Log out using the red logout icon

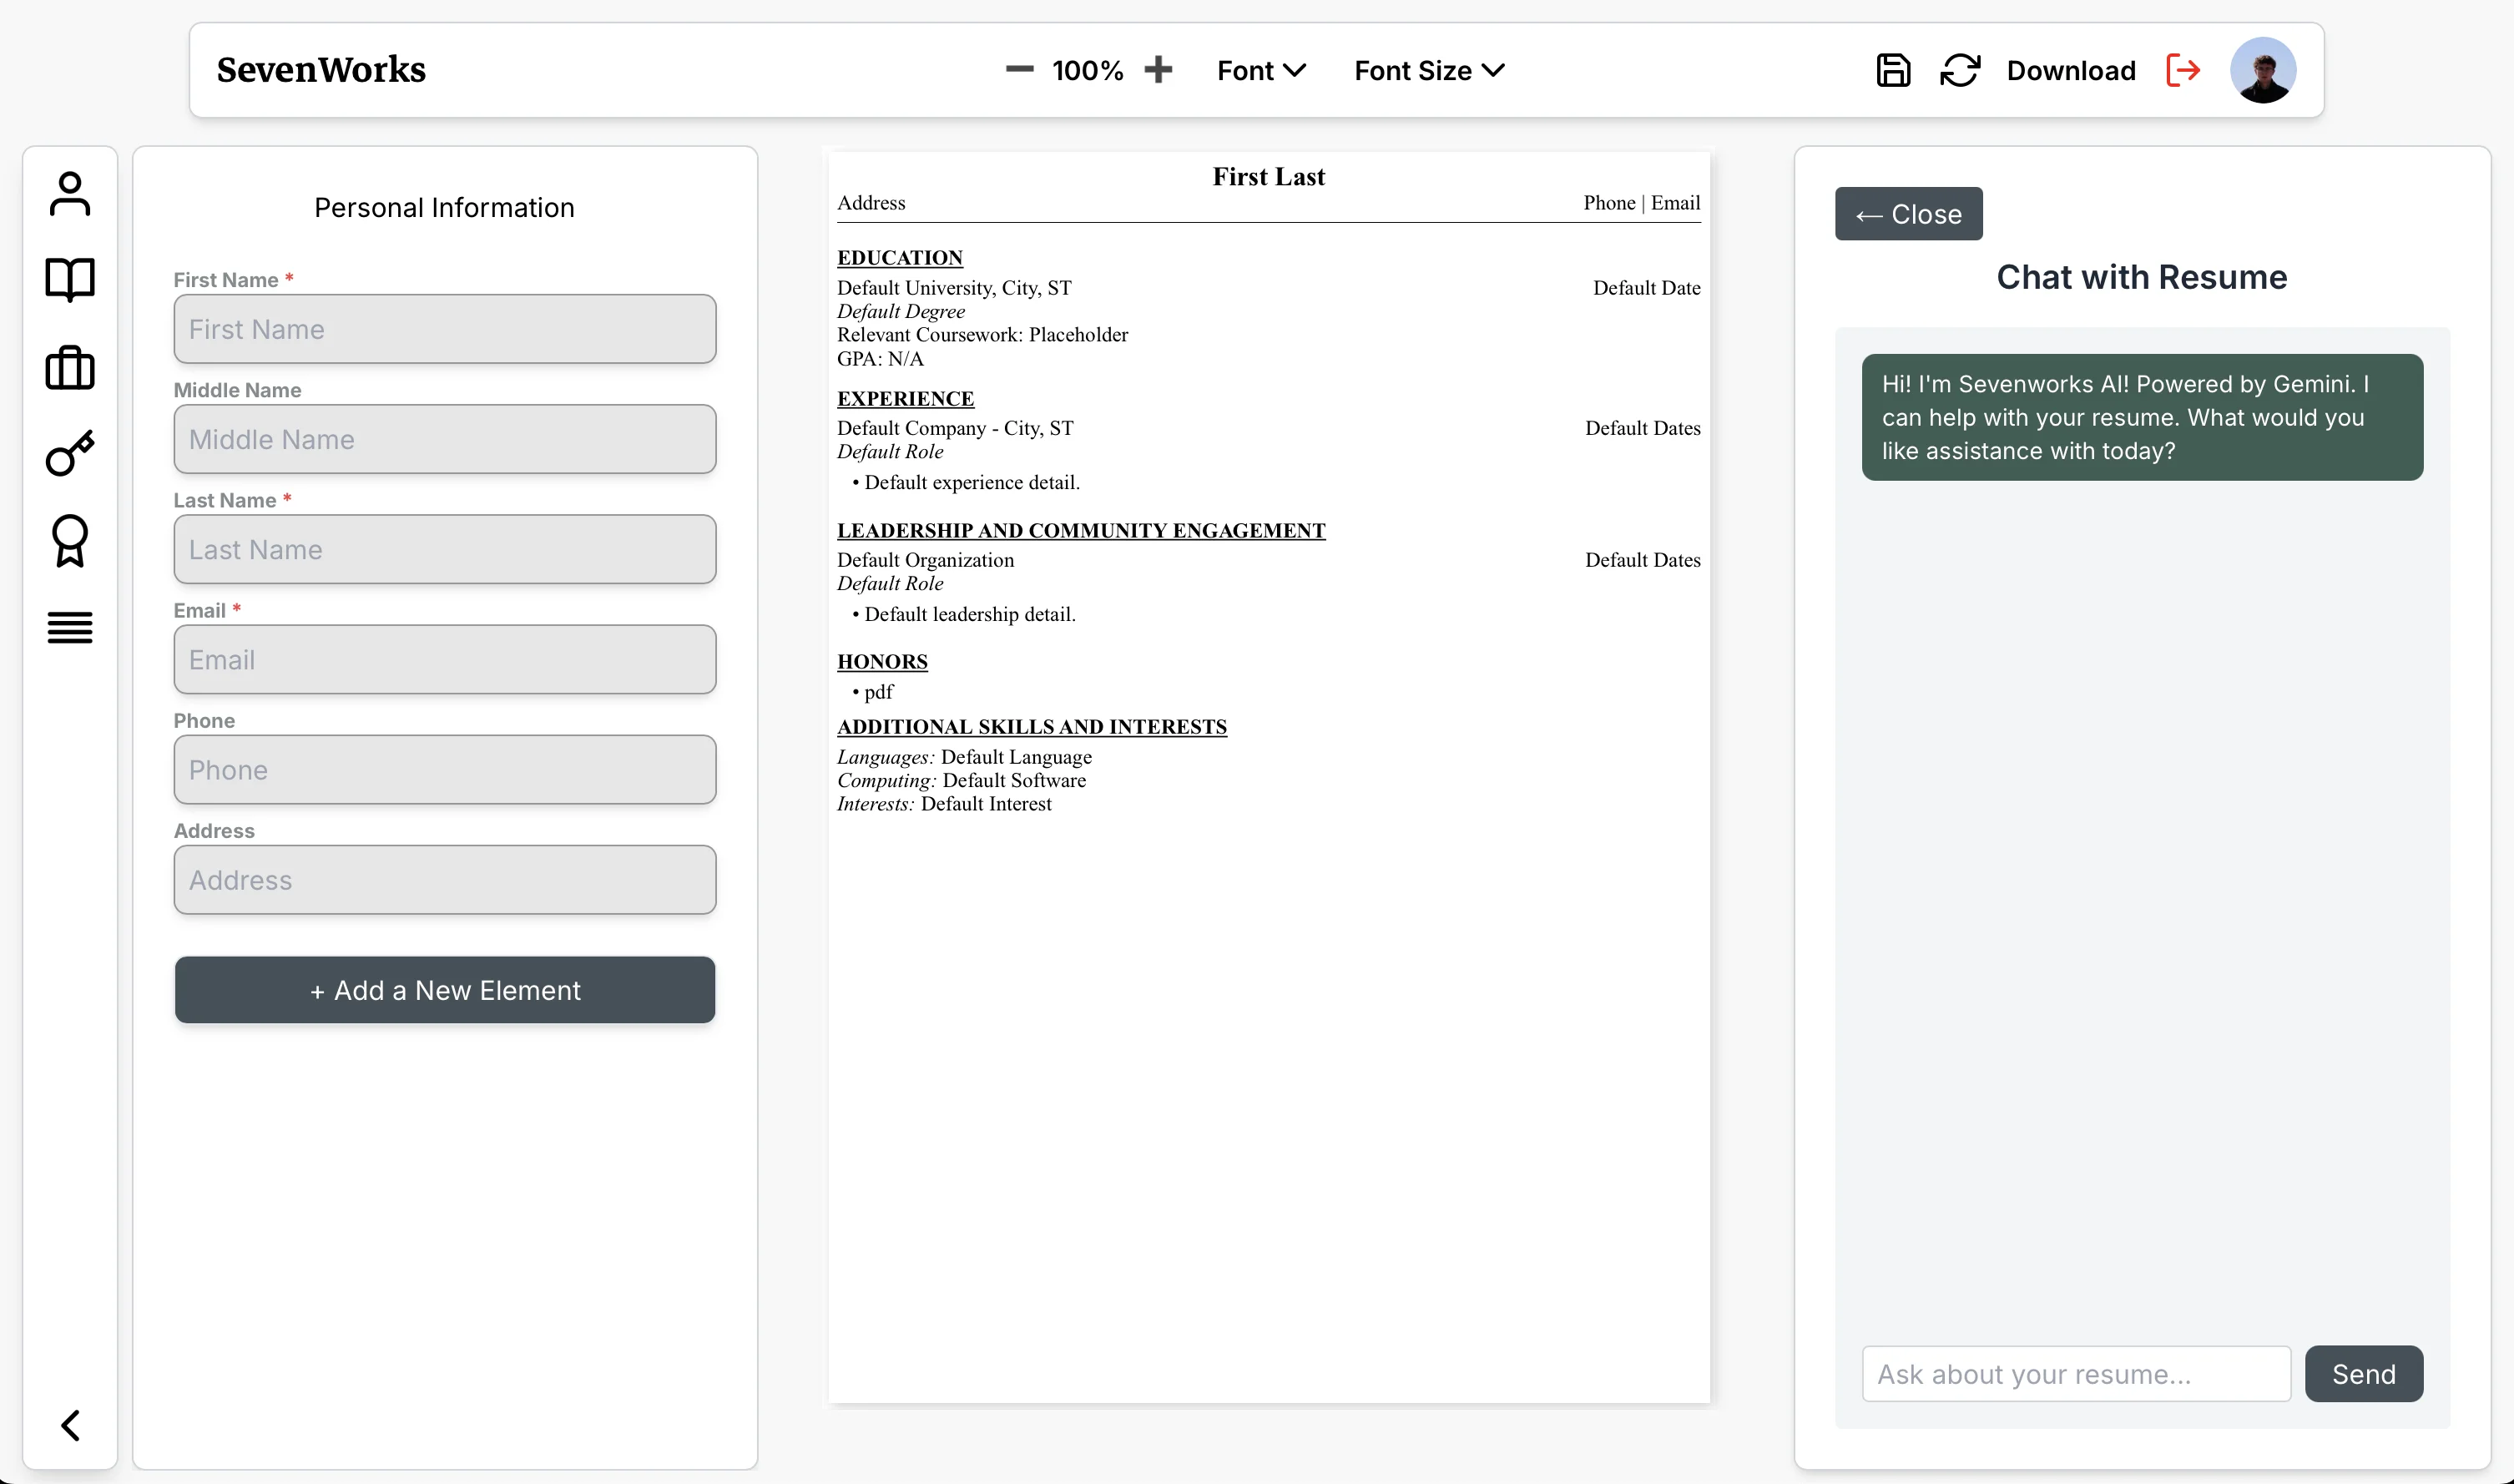click(x=2184, y=70)
